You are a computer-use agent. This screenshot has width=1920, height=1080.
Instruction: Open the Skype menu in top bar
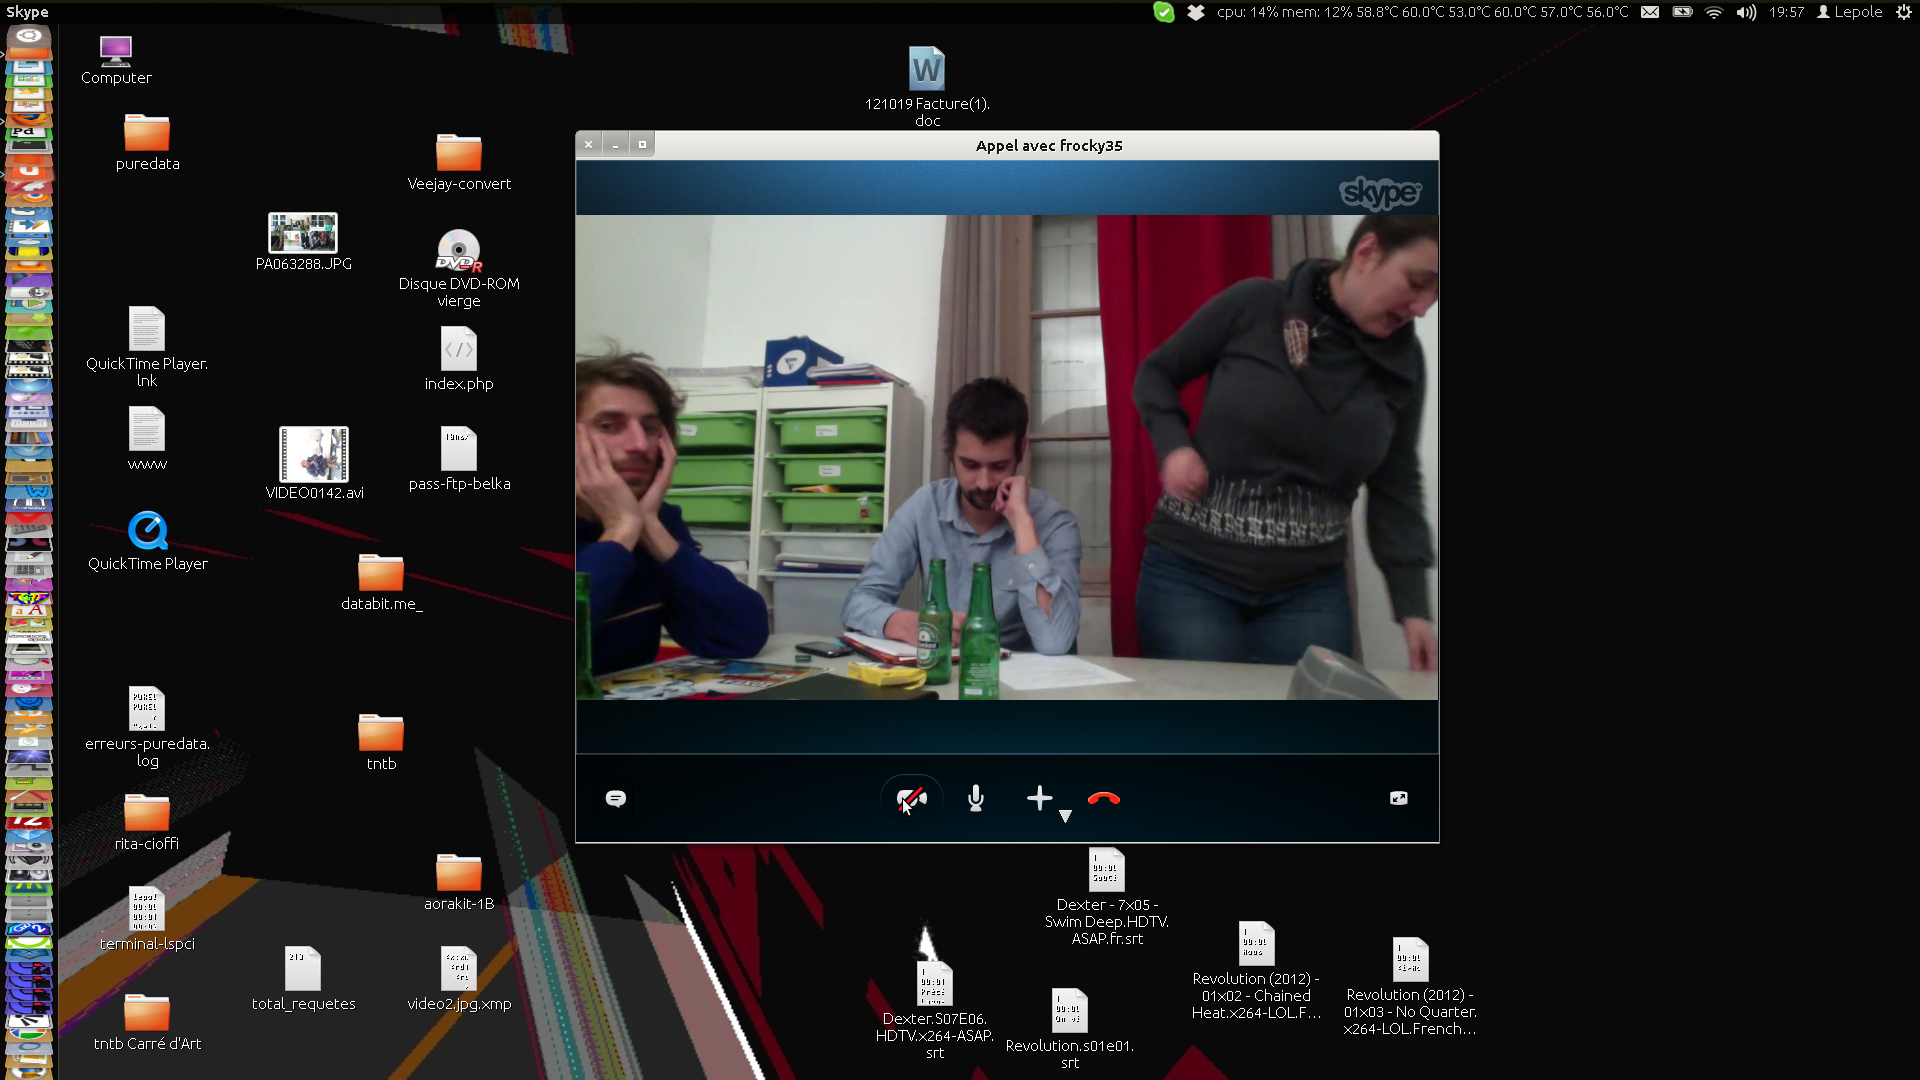click(x=27, y=12)
